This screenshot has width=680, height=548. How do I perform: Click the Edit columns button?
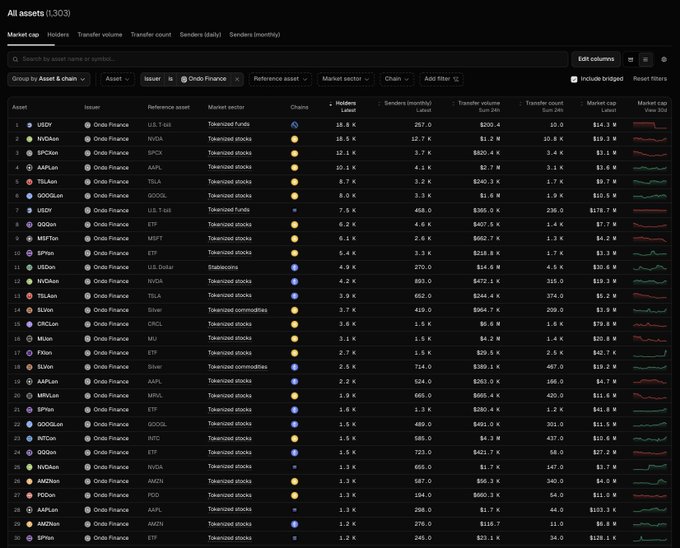[x=596, y=59]
